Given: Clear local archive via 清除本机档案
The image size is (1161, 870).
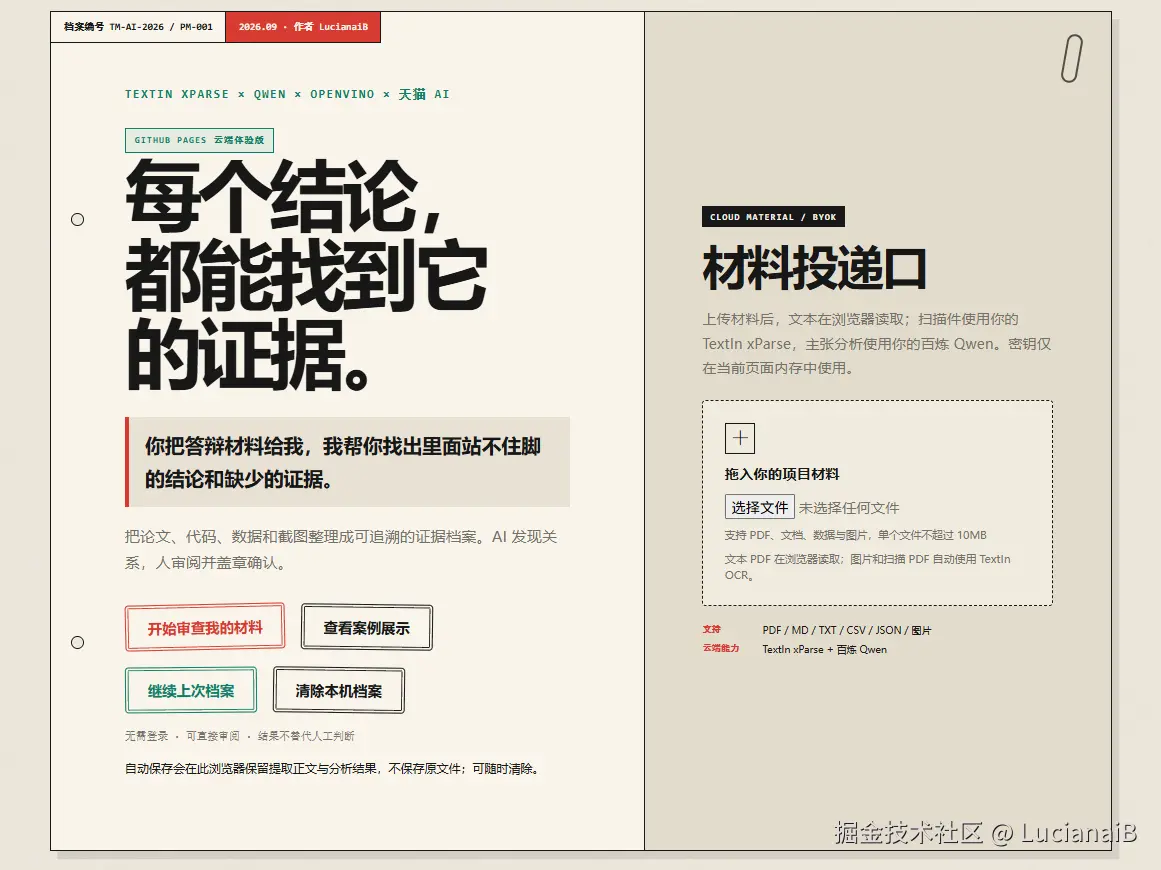Looking at the screenshot, I should tap(339, 690).
